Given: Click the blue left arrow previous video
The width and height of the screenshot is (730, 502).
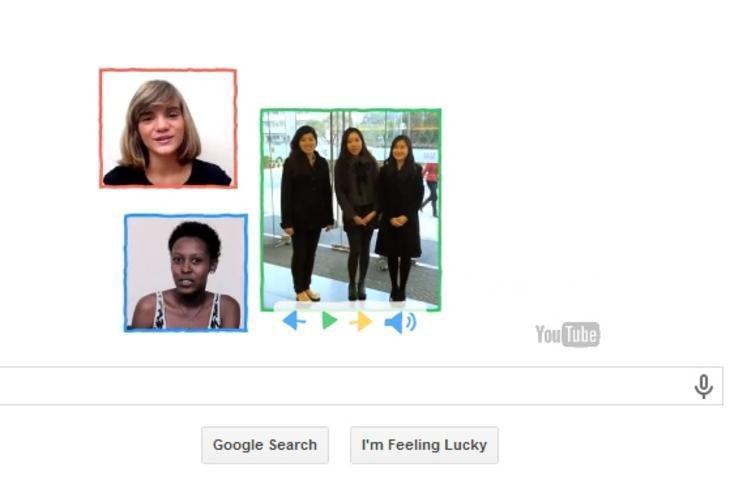Looking at the screenshot, I should pos(294,321).
